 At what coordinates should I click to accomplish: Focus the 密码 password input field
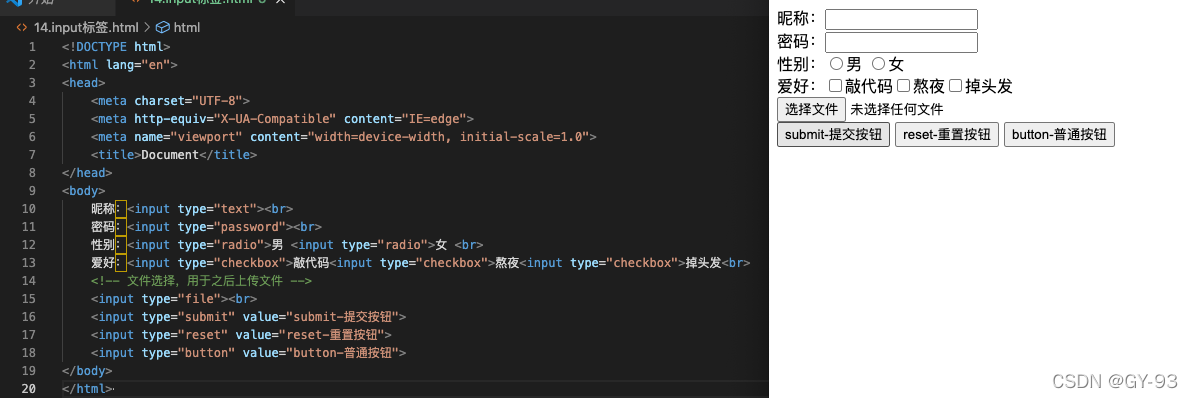(901, 42)
